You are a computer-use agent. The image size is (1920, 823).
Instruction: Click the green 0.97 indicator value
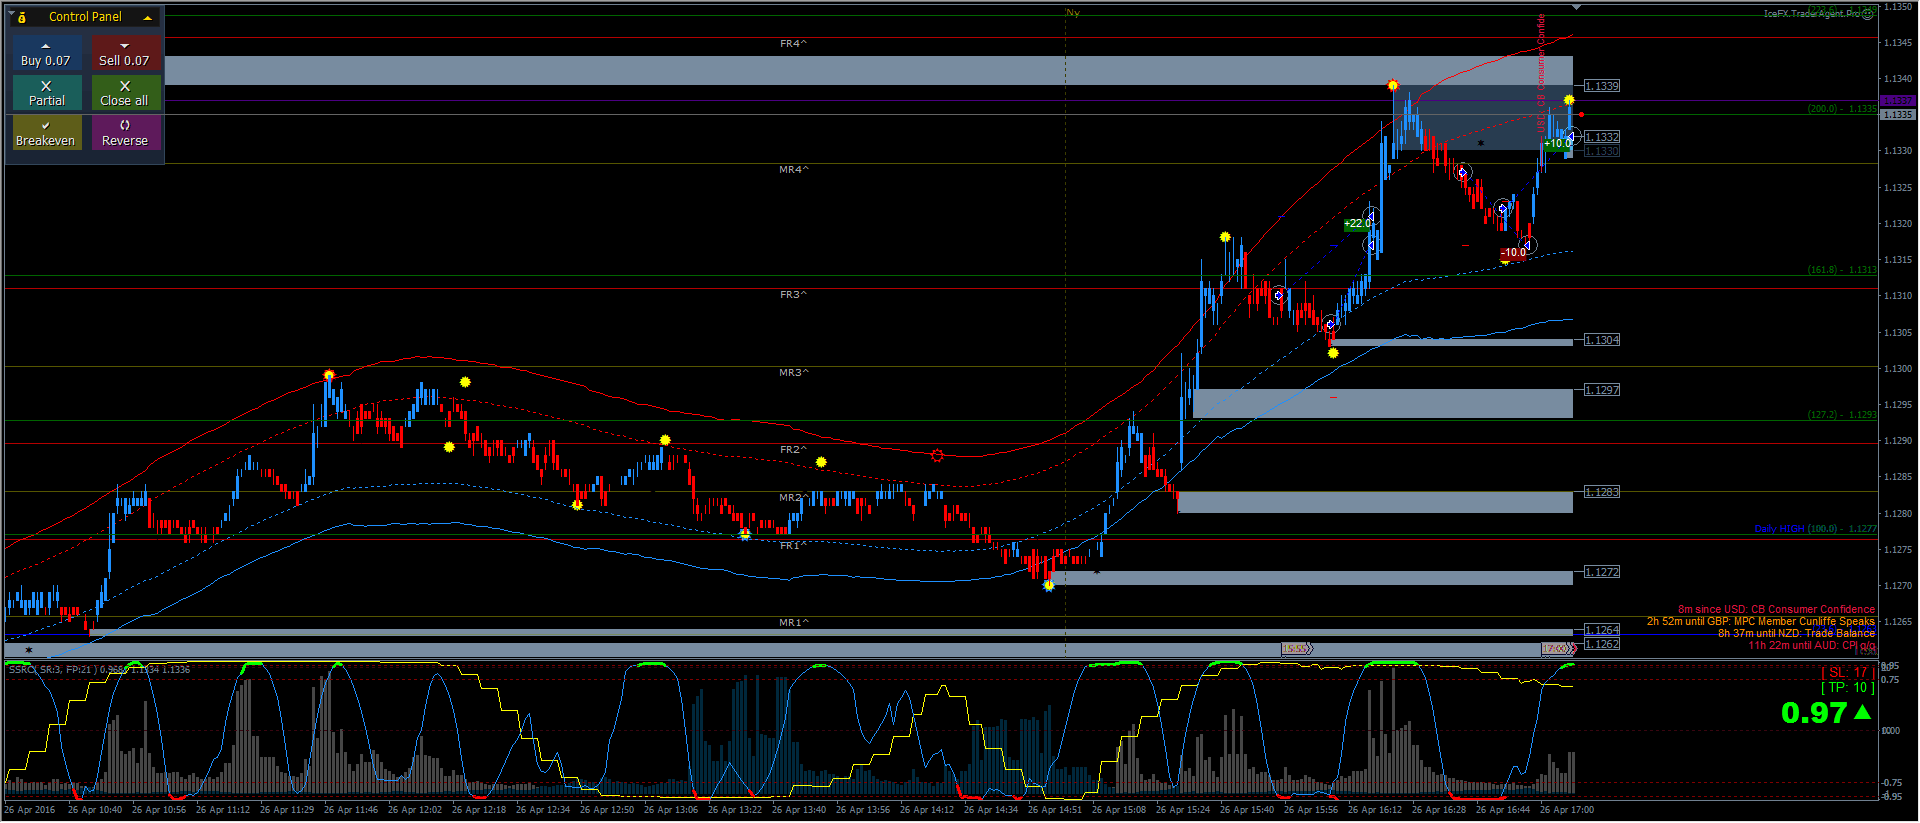[x=1813, y=713]
